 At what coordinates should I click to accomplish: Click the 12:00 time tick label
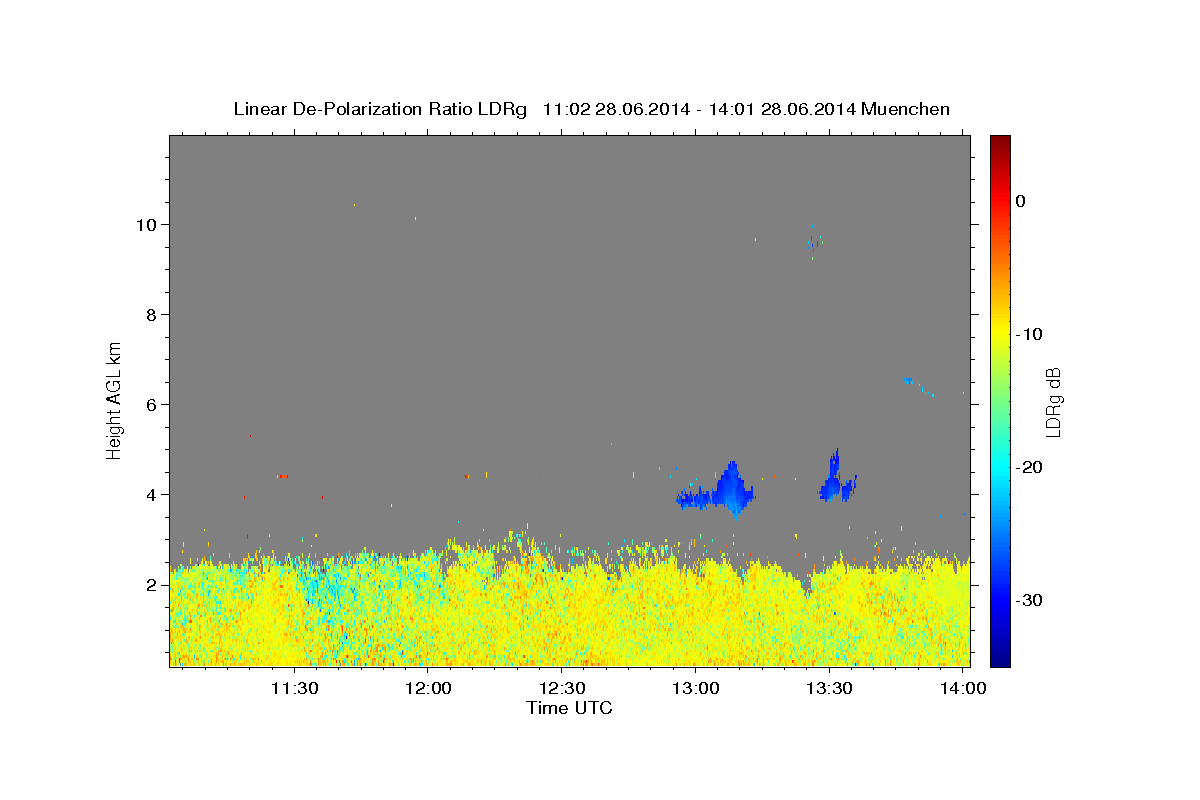[x=428, y=688]
